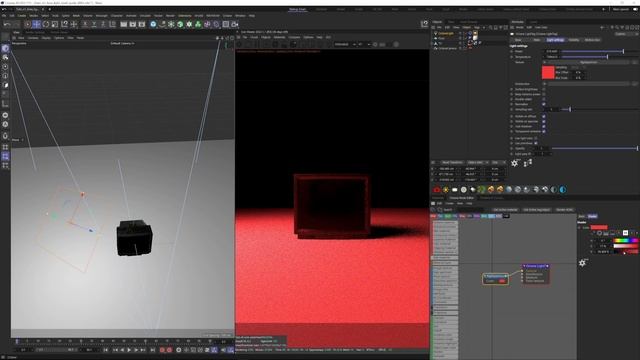The height and width of the screenshot is (360, 640).
Task: Select the Scale tool icon
Action: pyautogui.click(x=55, y=24)
